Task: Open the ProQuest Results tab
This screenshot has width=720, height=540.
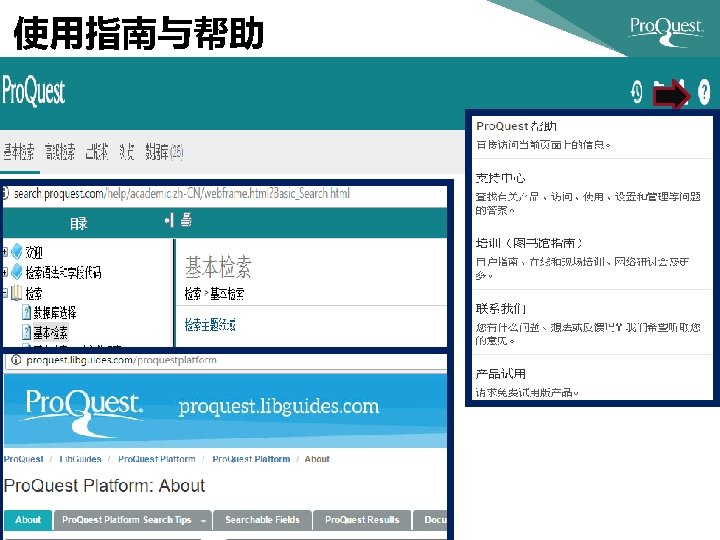Action: point(362,520)
